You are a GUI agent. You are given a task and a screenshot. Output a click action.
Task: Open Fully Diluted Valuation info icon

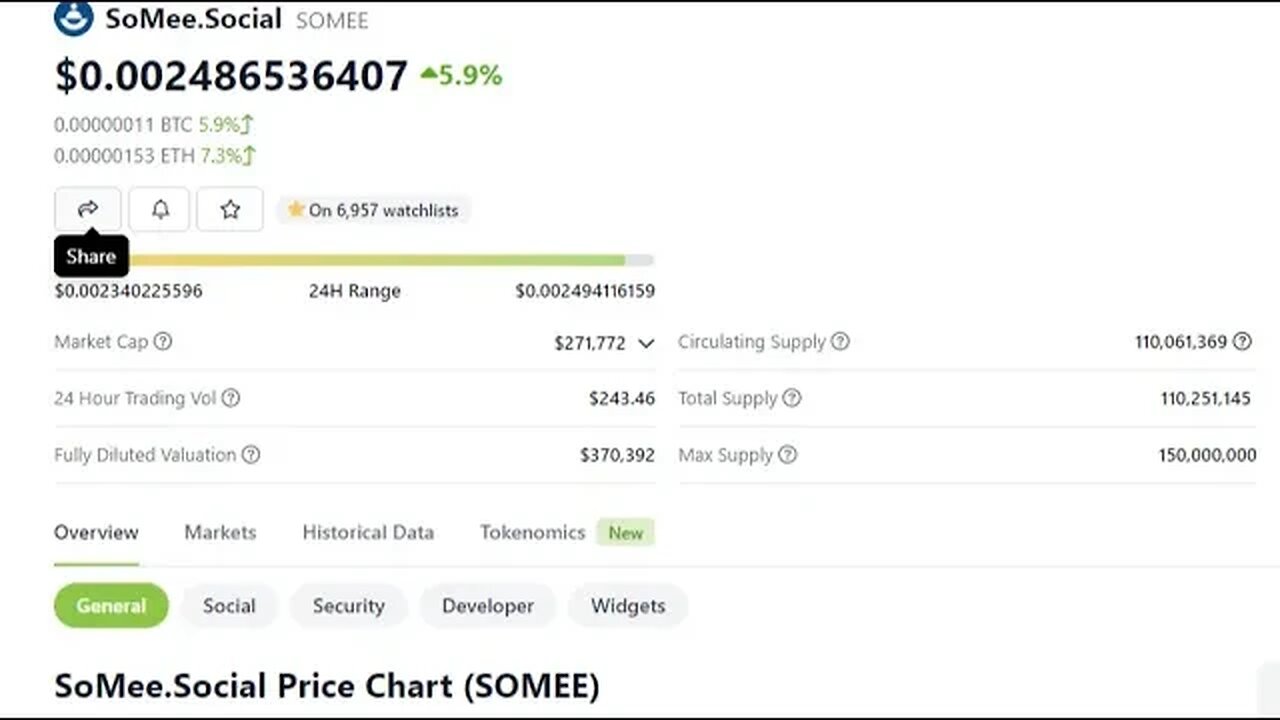[251, 455]
